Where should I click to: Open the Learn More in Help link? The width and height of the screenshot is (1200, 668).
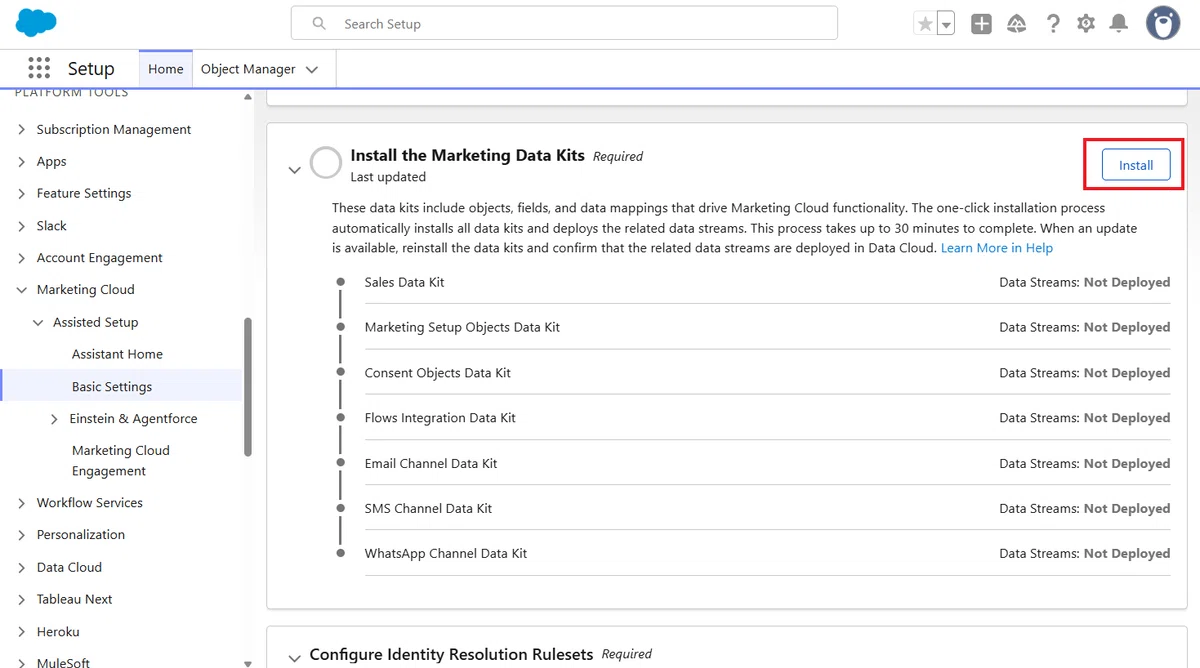(997, 248)
